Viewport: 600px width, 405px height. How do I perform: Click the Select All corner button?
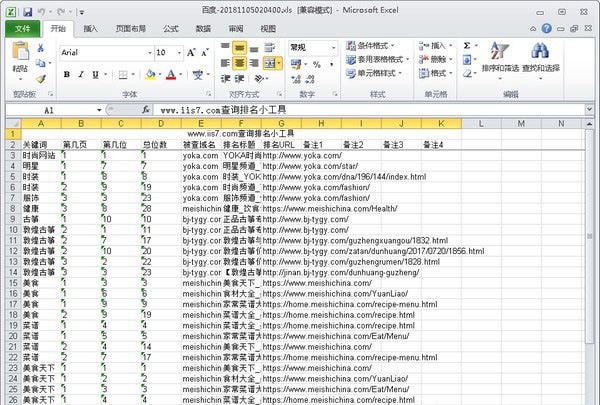pos(13,124)
